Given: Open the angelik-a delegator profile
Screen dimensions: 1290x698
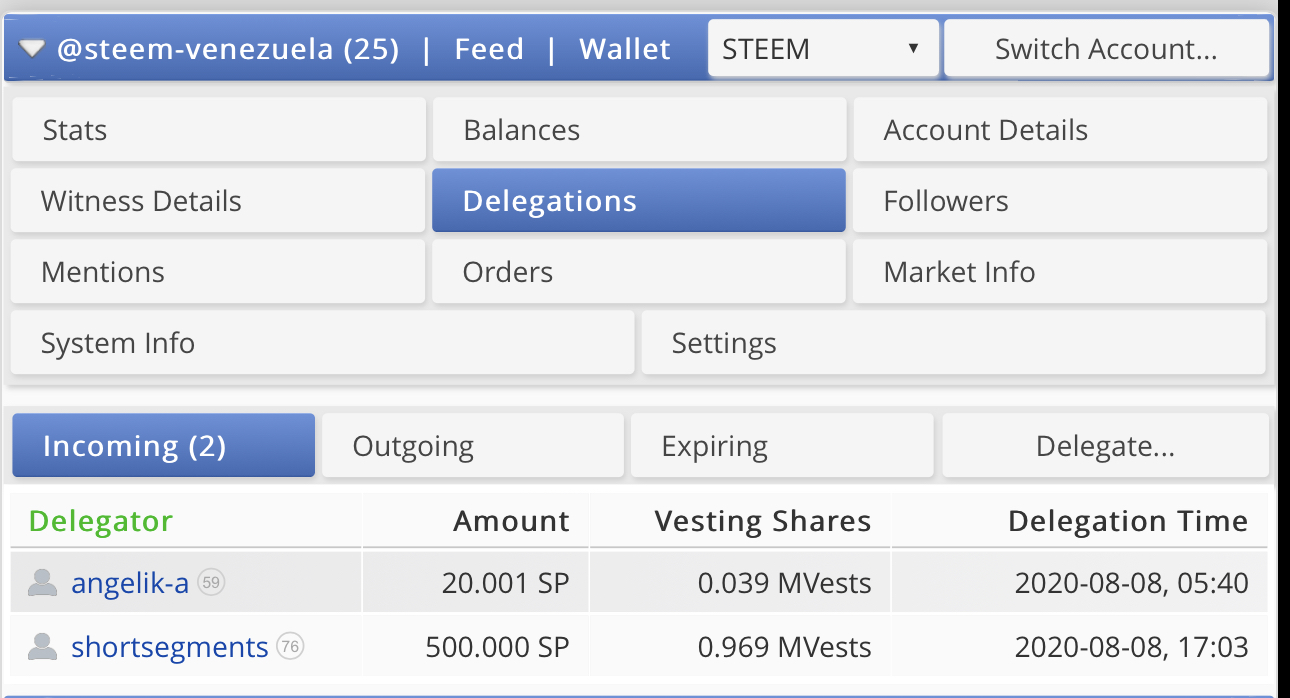Looking at the screenshot, I should (x=130, y=584).
